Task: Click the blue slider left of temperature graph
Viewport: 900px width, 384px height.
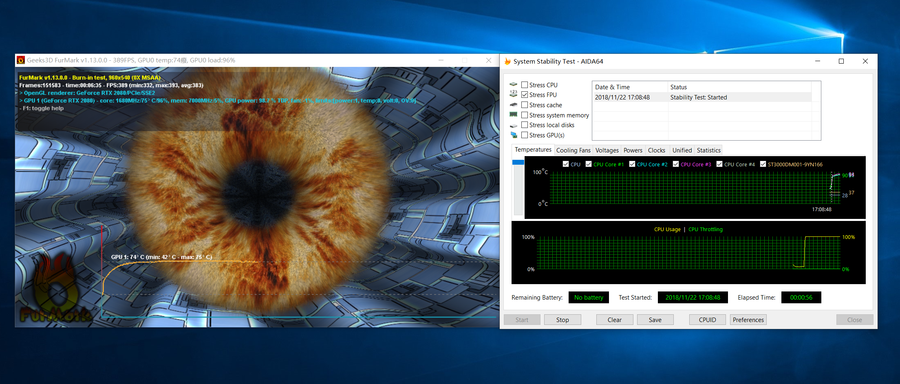Action: tap(518, 163)
